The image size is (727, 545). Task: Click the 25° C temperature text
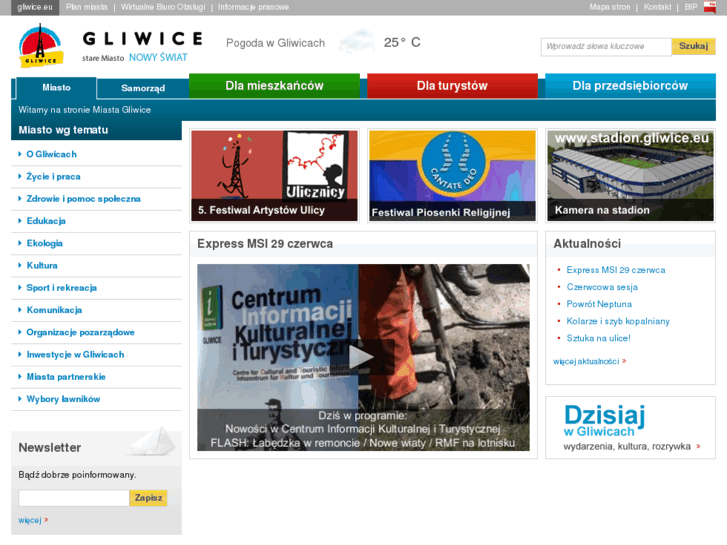[x=402, y=43]
